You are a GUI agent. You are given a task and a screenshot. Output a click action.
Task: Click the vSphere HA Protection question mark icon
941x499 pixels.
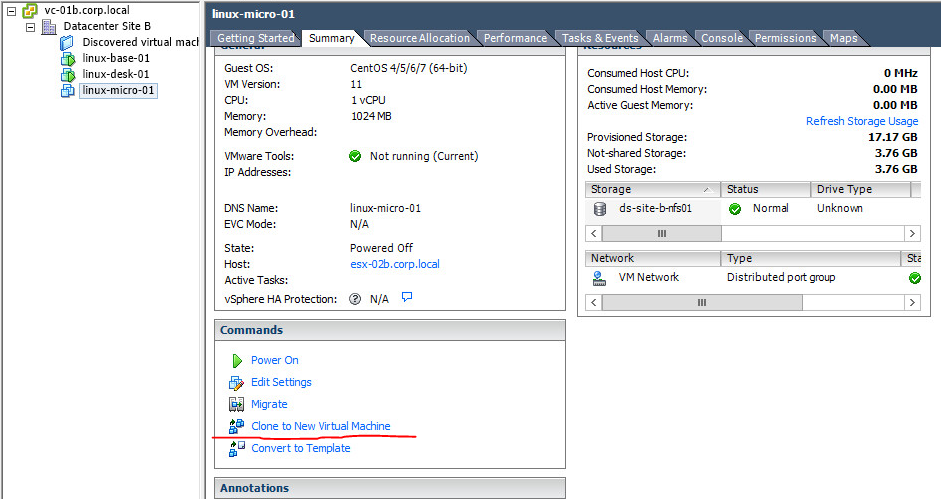355,299
